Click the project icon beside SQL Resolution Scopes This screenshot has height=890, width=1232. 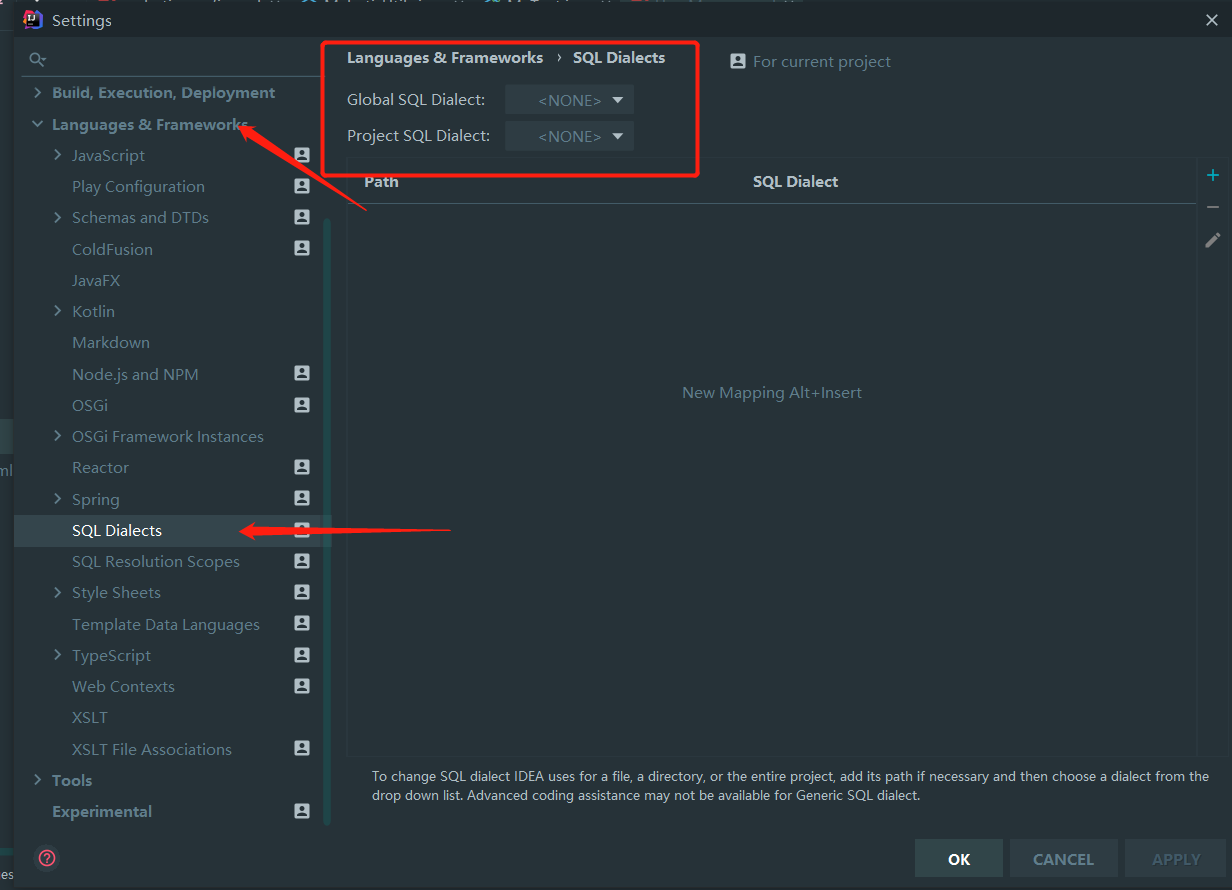[302, 561]
